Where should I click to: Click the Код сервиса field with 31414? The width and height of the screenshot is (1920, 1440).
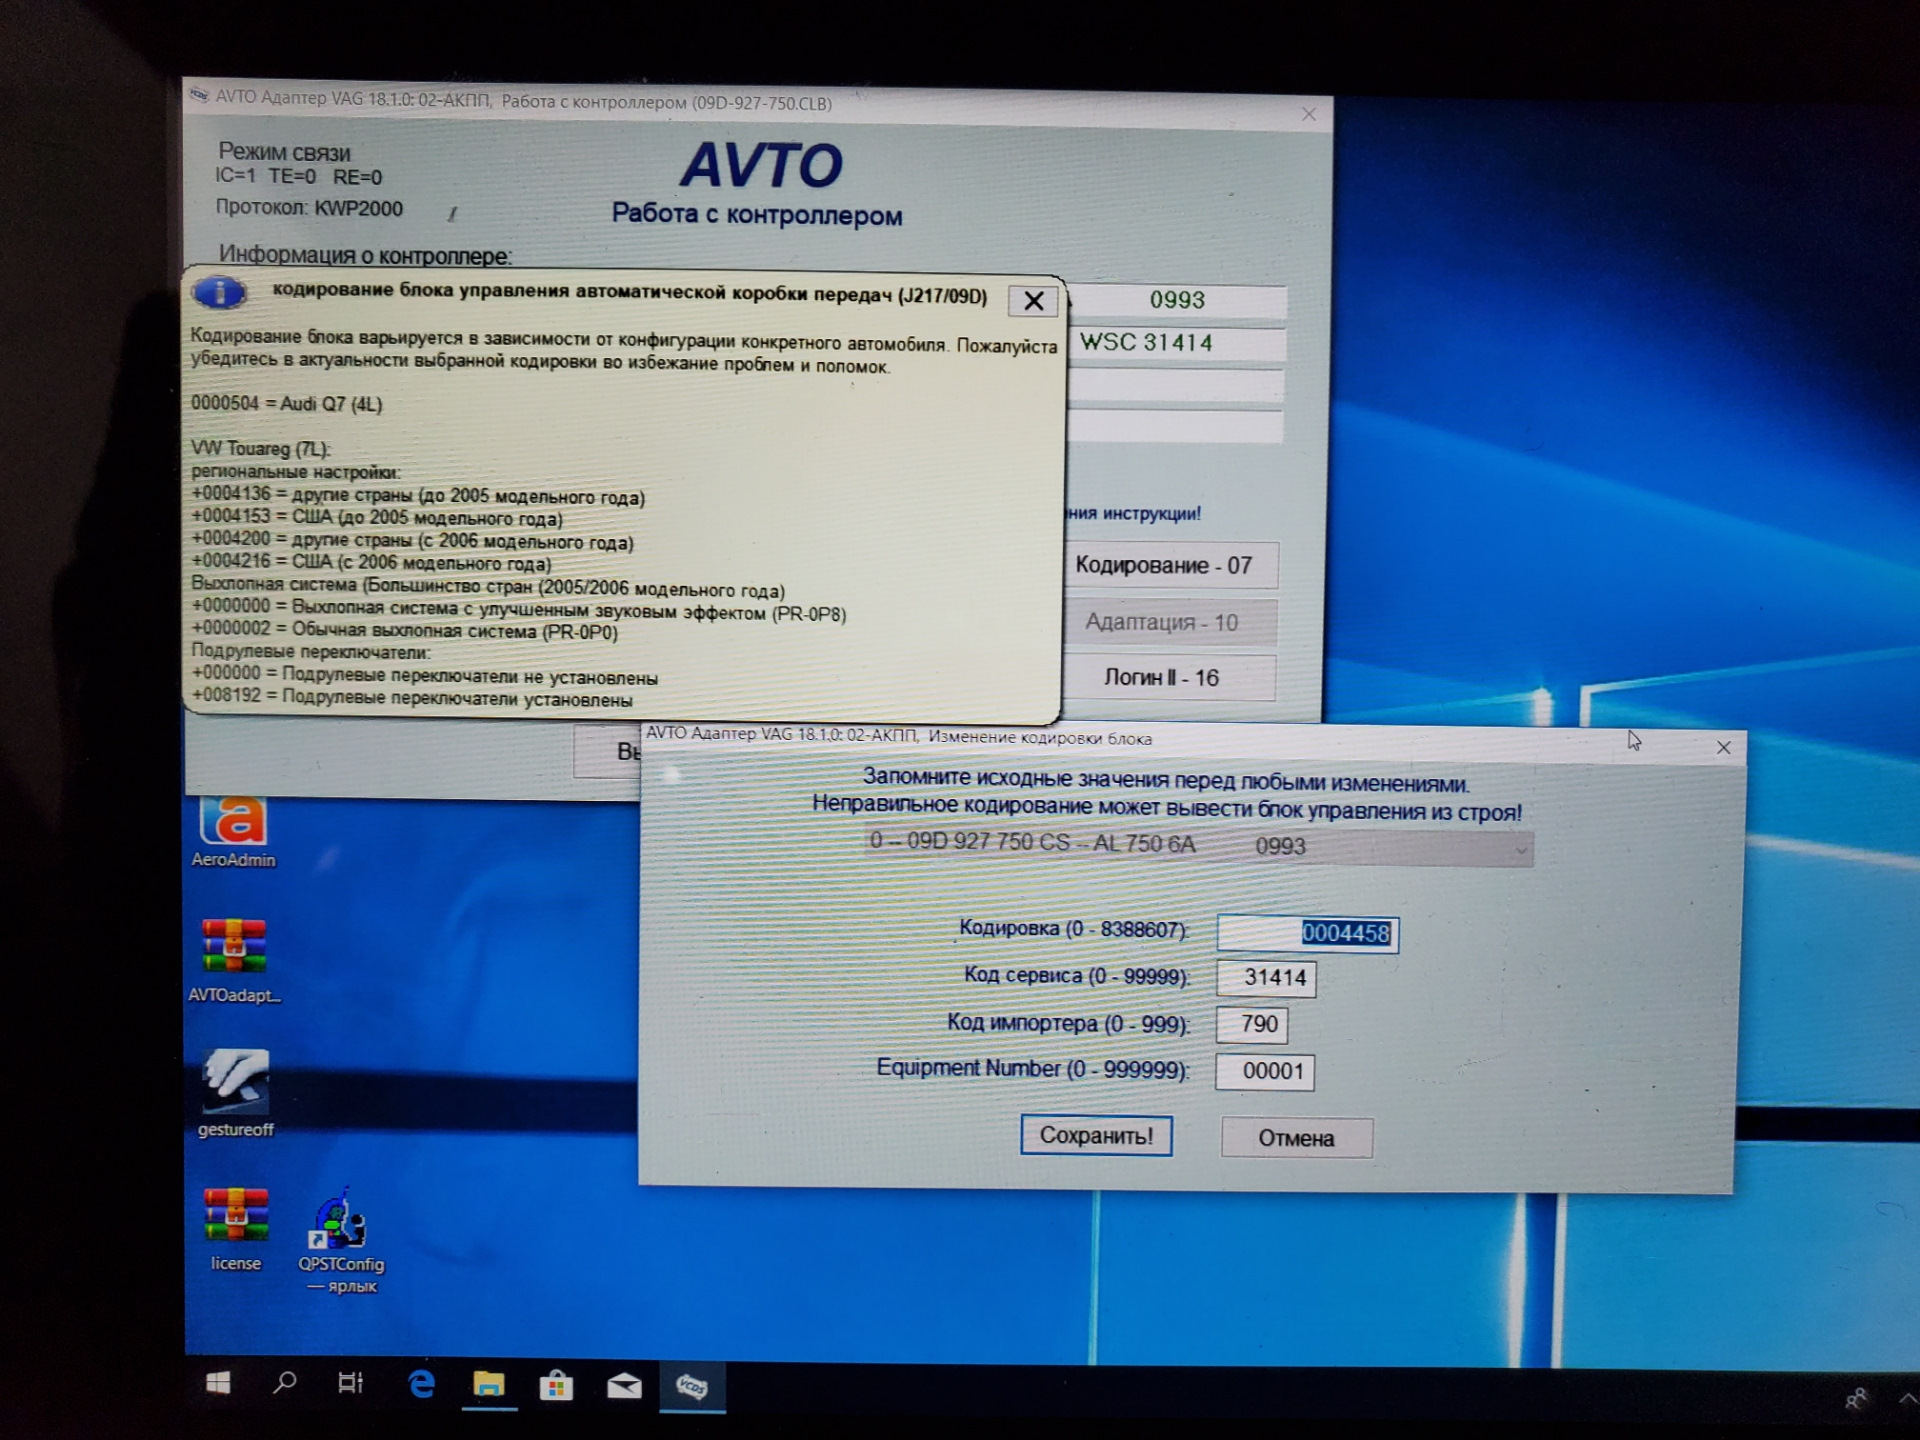click(1266, 978)
